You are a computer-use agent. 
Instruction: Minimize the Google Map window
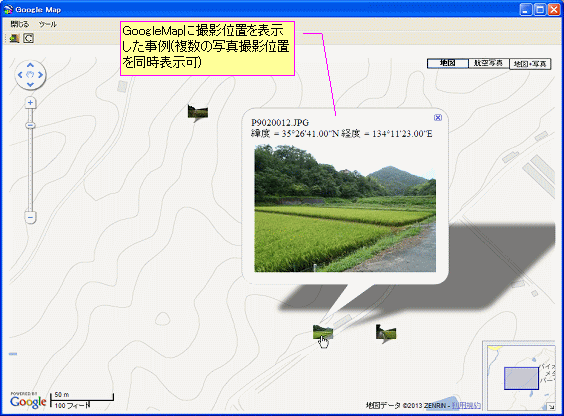coord(526,9)
